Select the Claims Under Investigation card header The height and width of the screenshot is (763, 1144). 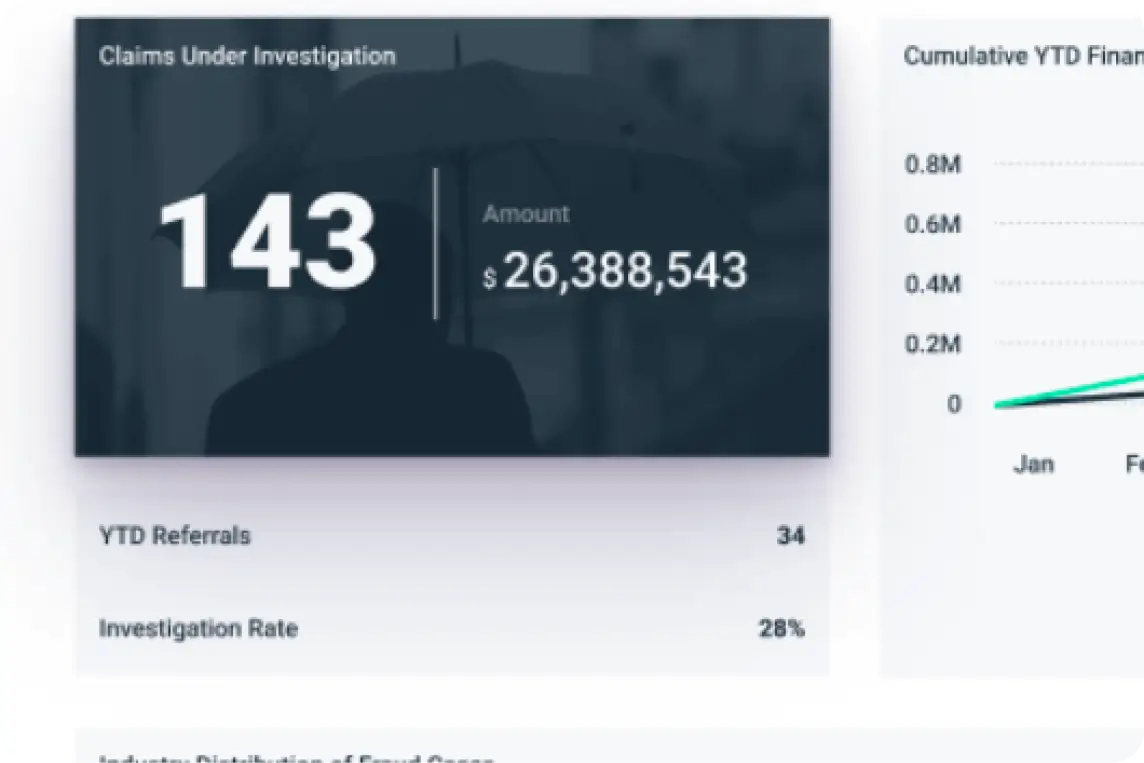pyautogui.click(x=246, y=56)
